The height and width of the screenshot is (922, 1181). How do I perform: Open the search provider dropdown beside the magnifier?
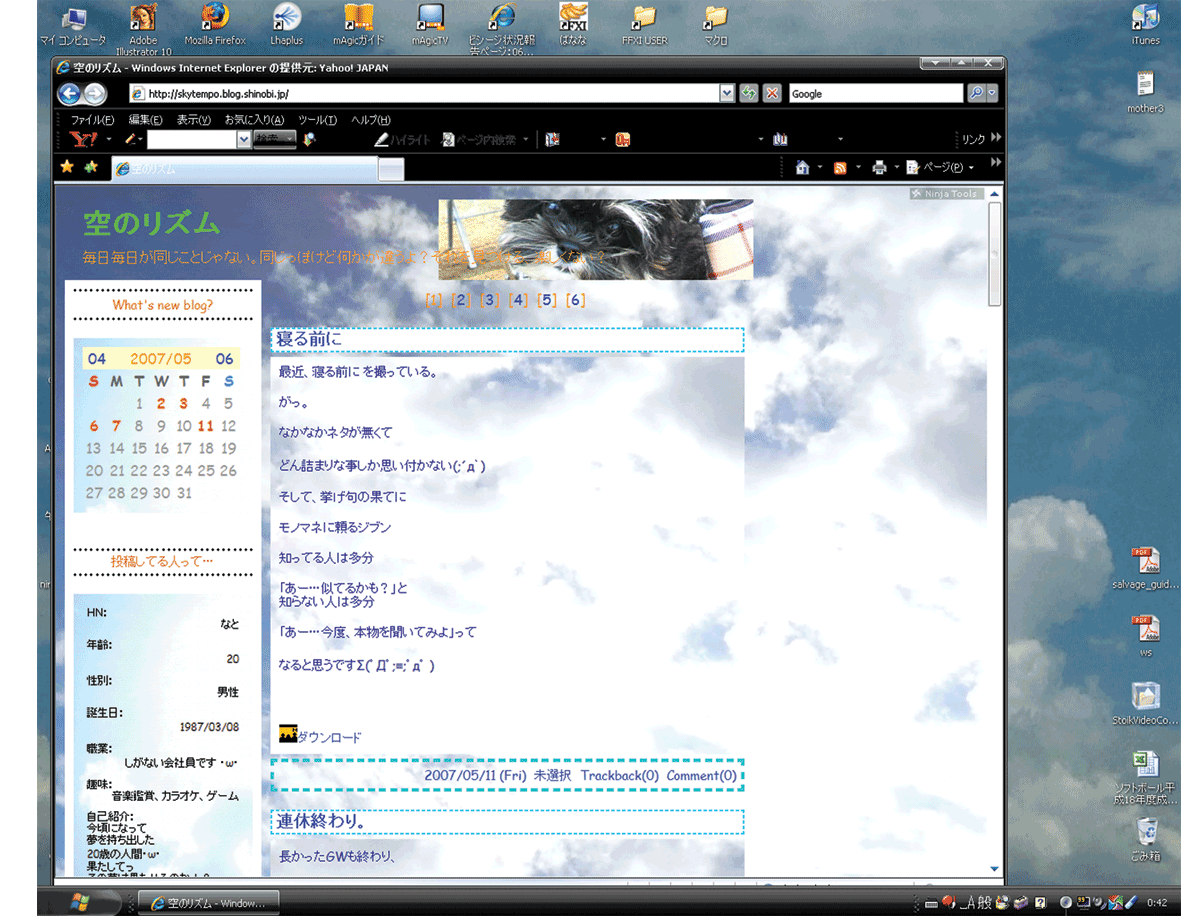[992, 93]
